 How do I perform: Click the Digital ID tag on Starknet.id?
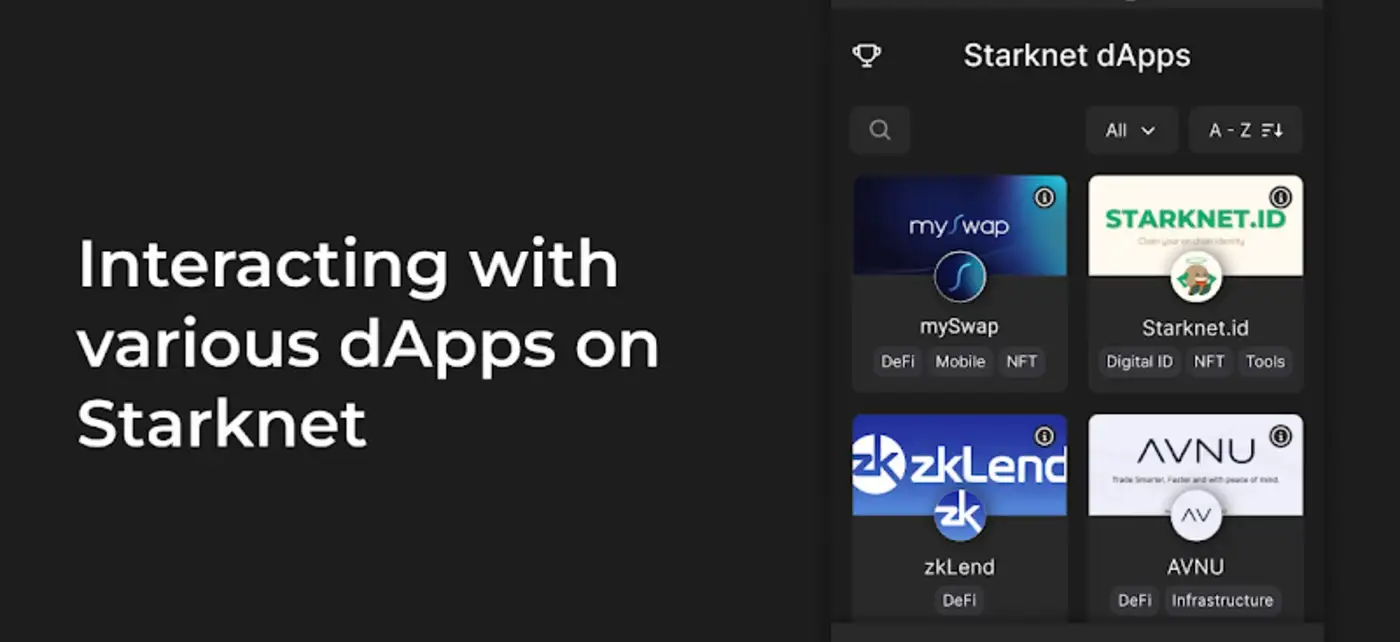click(x=1139, y=362)
